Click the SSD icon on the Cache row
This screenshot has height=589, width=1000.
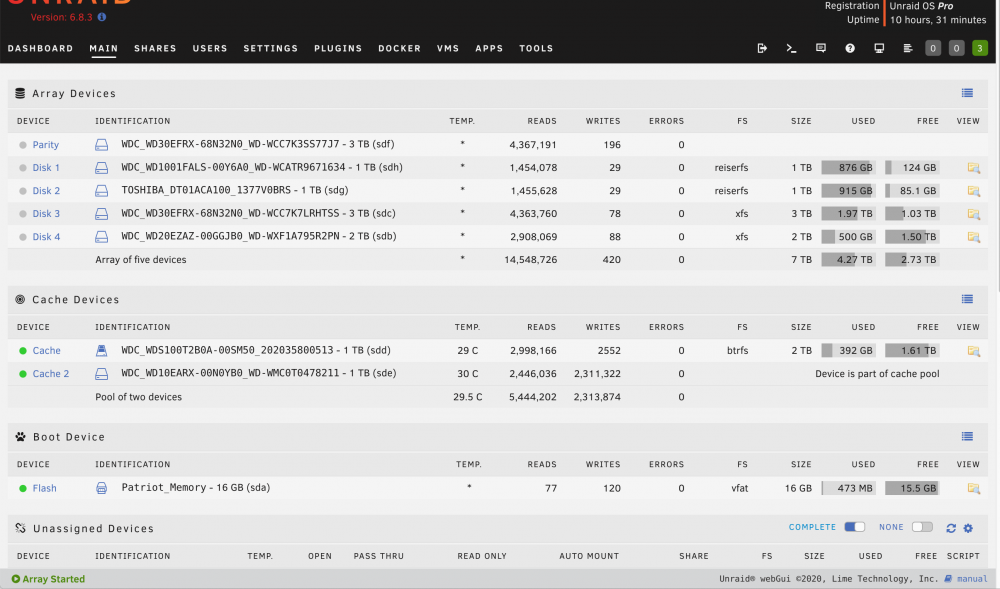(x=101, y=351)
